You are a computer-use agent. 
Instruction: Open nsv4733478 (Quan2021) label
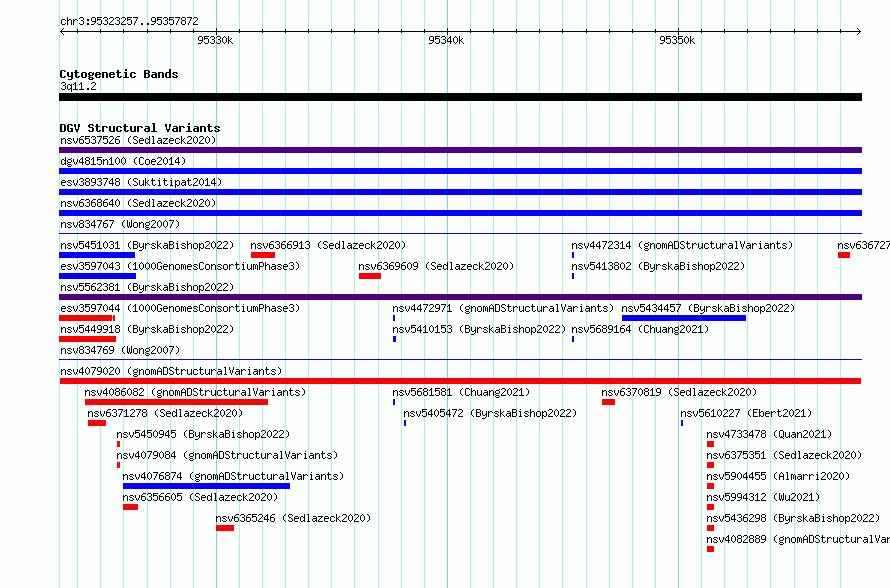click(x=769, y=434)
